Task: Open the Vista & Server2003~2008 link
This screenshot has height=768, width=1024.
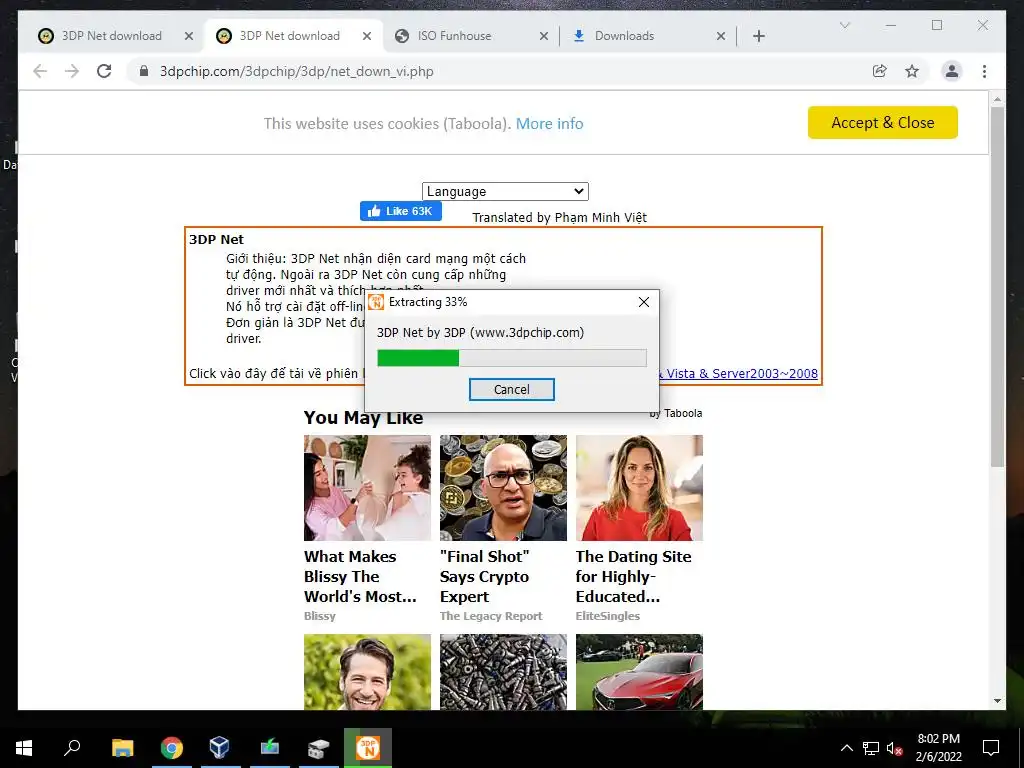Action: [x=741, y=374]
